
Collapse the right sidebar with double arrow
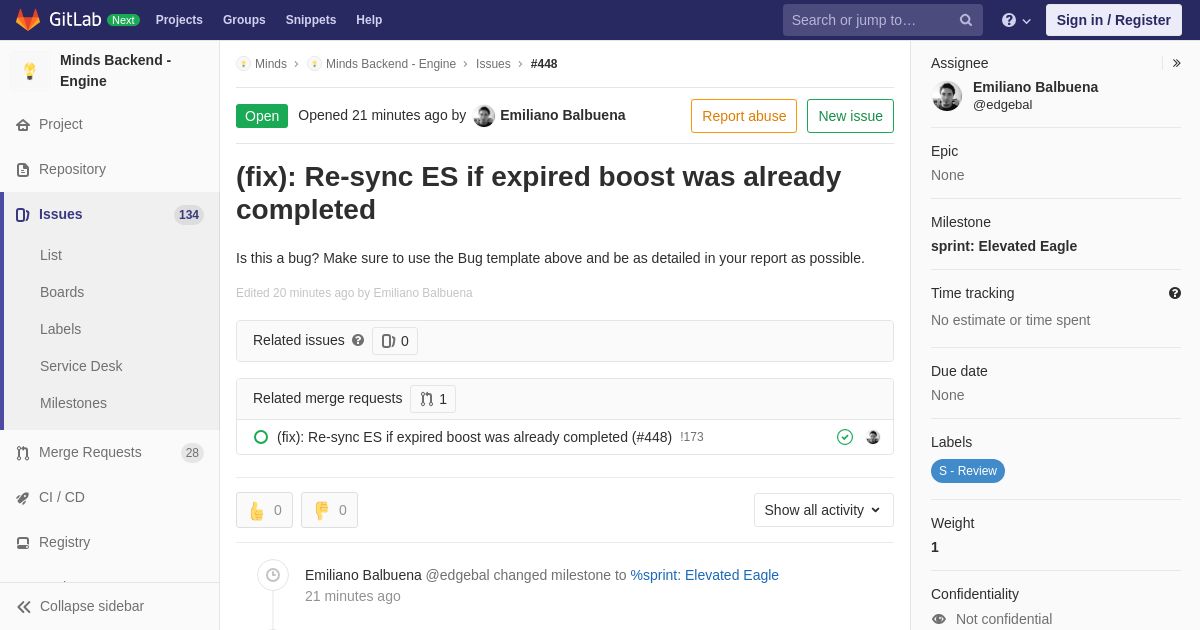[1176, 63]
